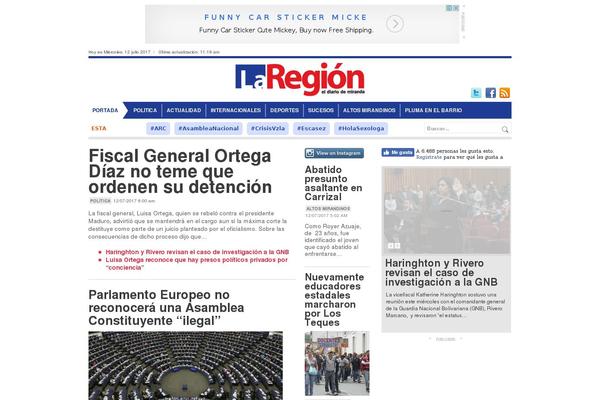
Task: Click the ESTA label left of hashtags
Action: pyautogui.click(x=99, y=129)
